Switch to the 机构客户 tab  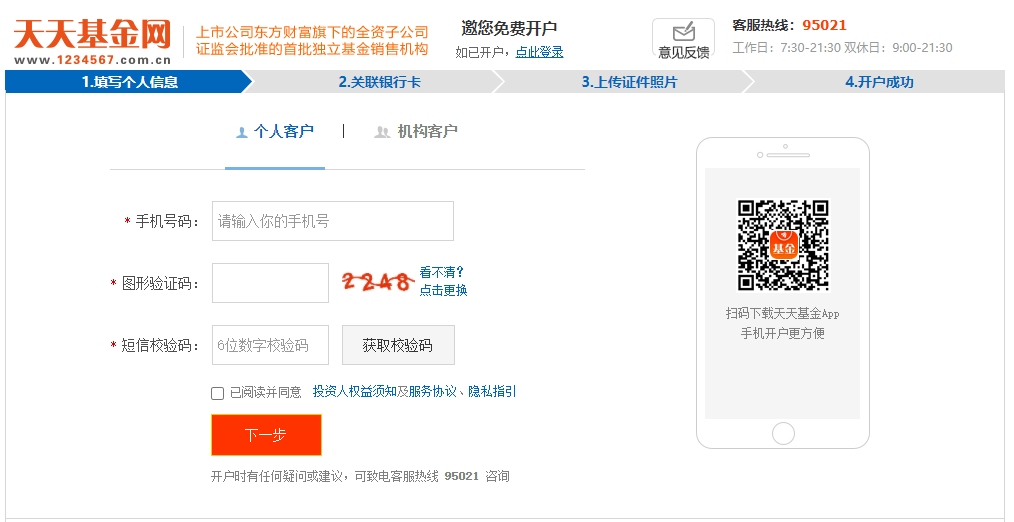tap(416, 132)
